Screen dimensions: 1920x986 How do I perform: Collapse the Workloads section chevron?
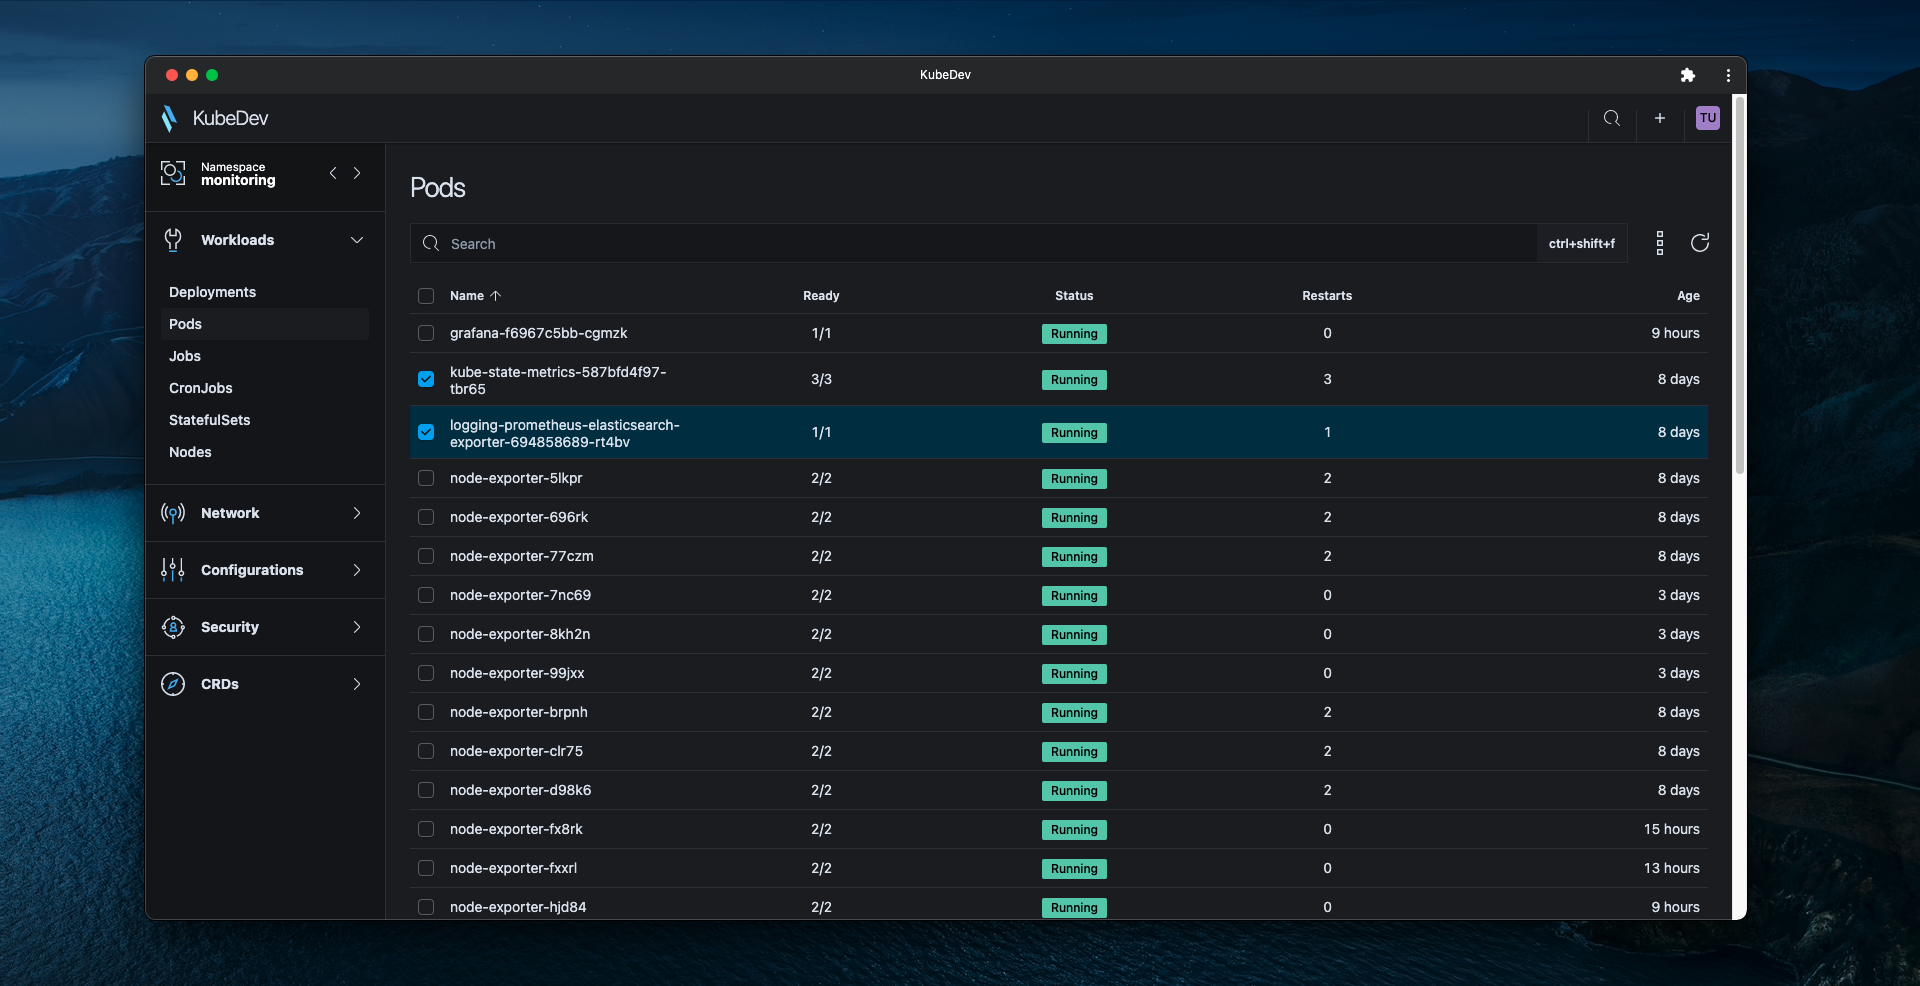point(357,240)
